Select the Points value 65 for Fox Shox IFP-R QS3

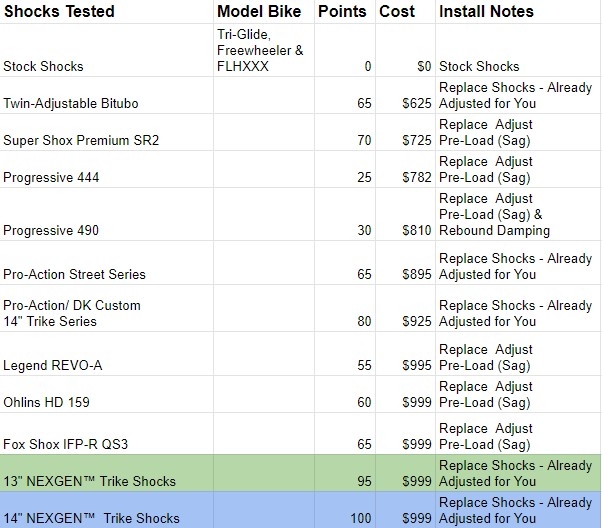point(344,434)
